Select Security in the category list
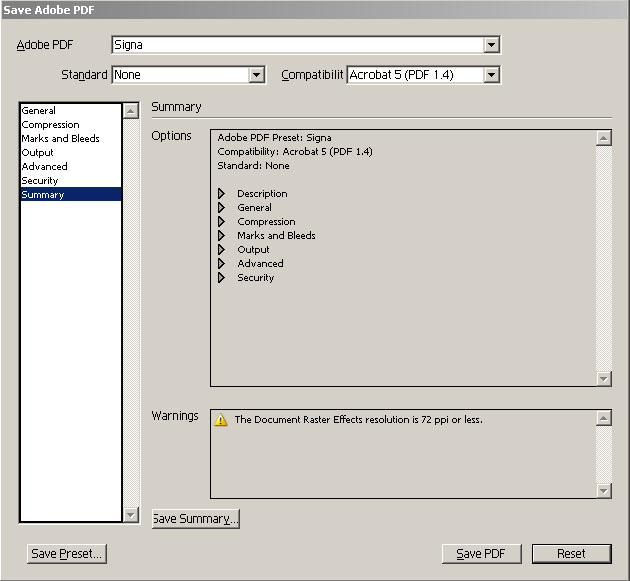630x581 pixels. tap(71, 180)
